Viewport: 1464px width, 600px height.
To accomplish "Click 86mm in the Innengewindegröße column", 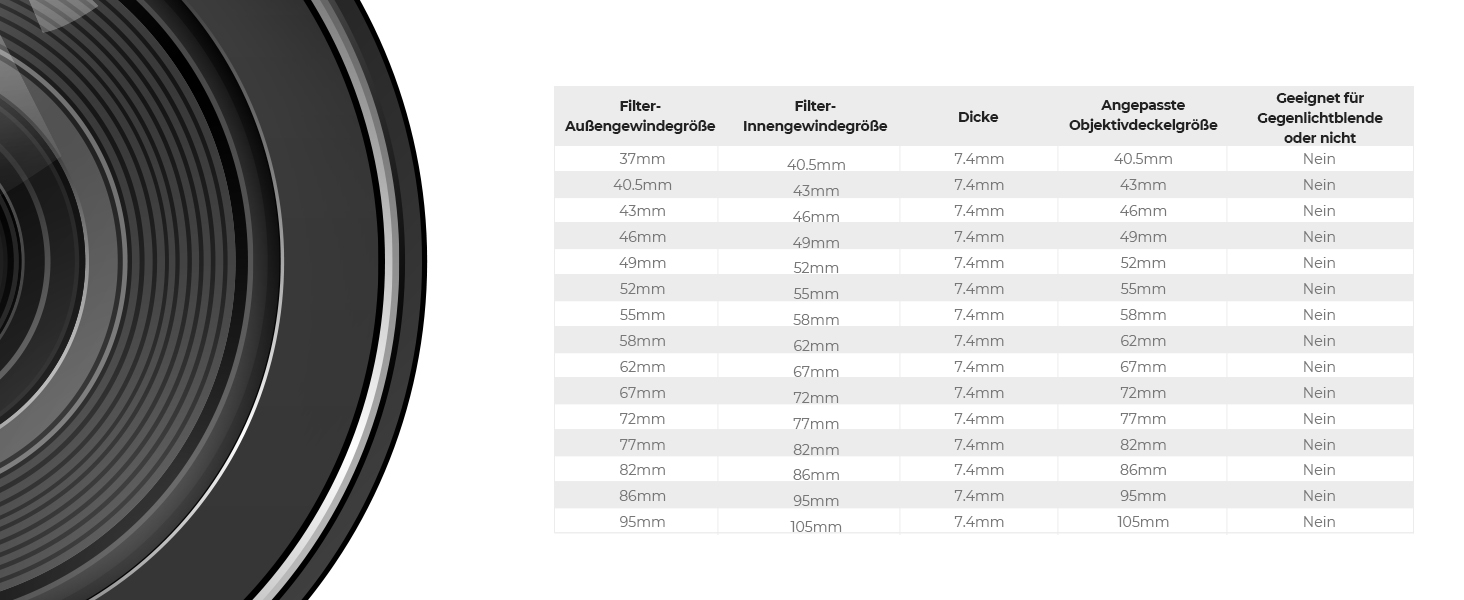I will [x=816, y=475].
